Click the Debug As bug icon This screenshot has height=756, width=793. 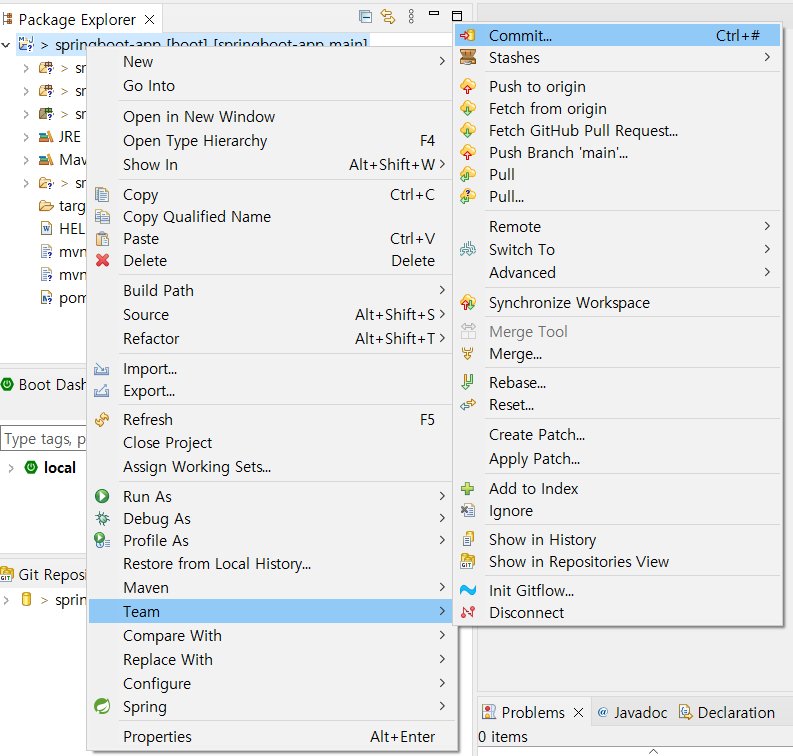click(102, 518)
